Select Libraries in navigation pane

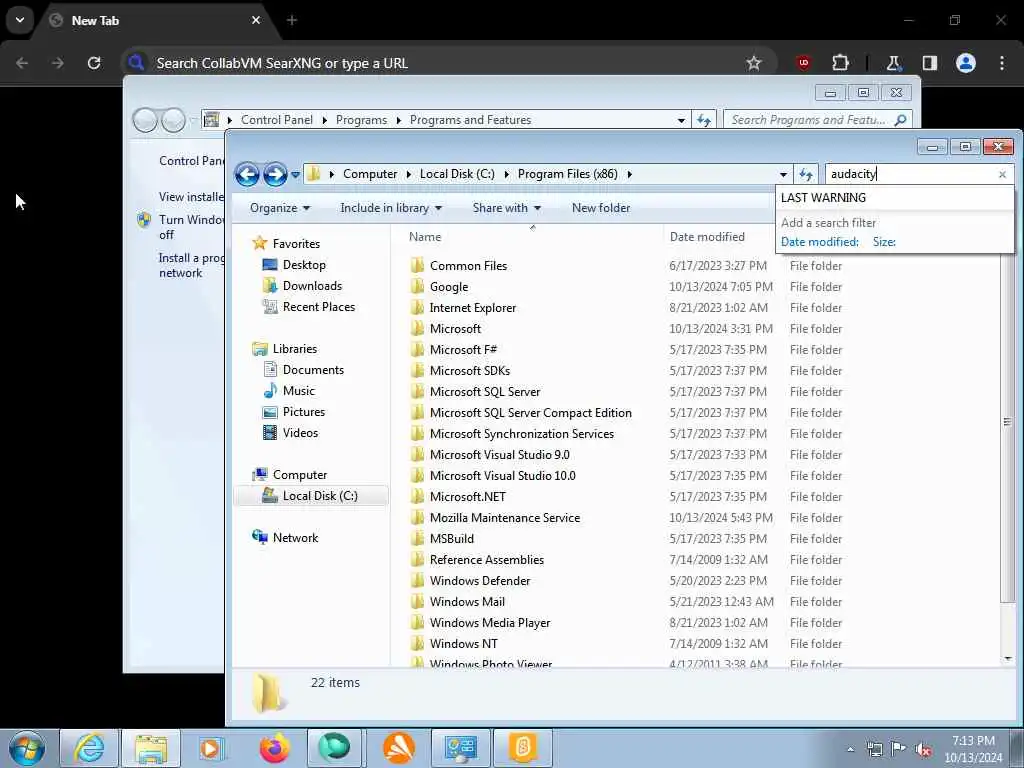[295, 349]
